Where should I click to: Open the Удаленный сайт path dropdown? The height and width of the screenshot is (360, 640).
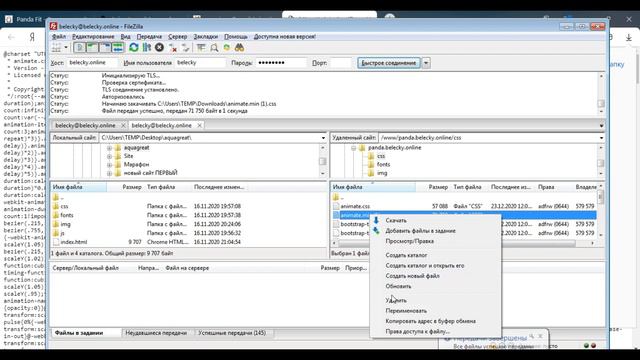click(601, 138)
